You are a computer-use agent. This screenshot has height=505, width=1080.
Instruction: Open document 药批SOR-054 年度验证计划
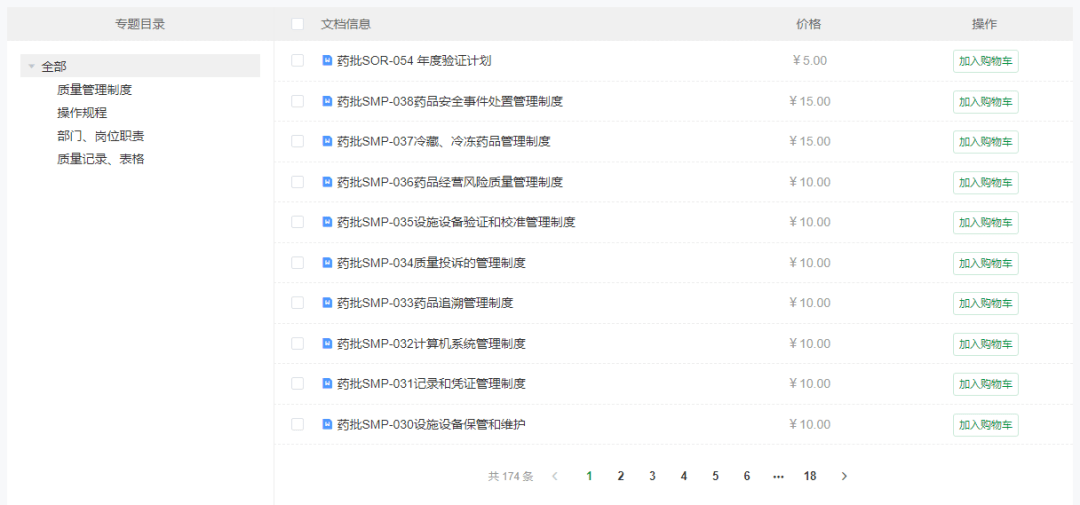coord(414,61)
